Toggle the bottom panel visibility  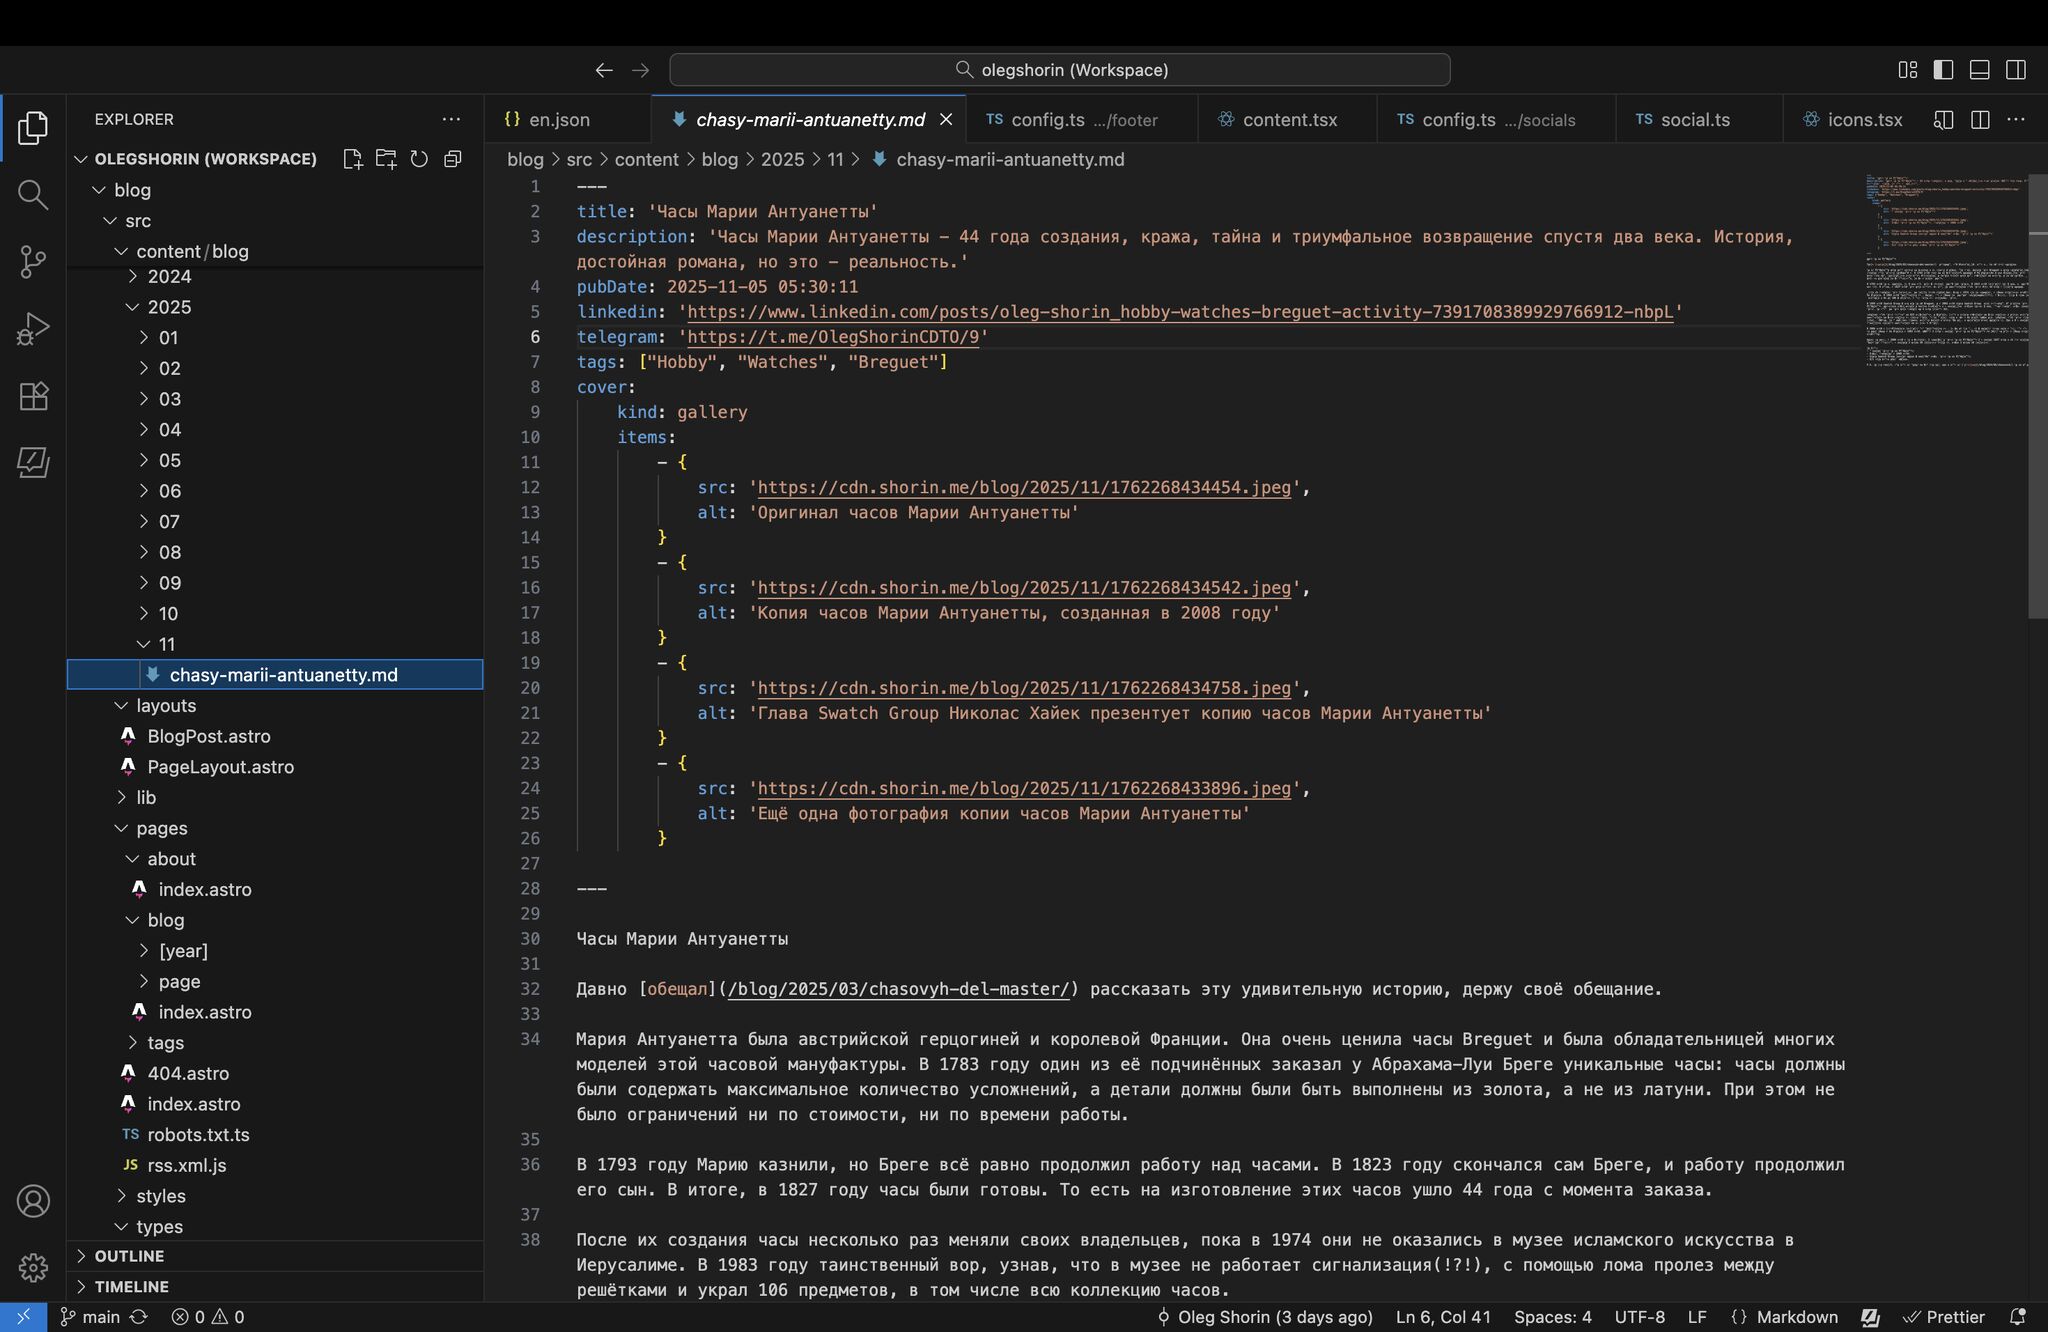click(1979, 70)
